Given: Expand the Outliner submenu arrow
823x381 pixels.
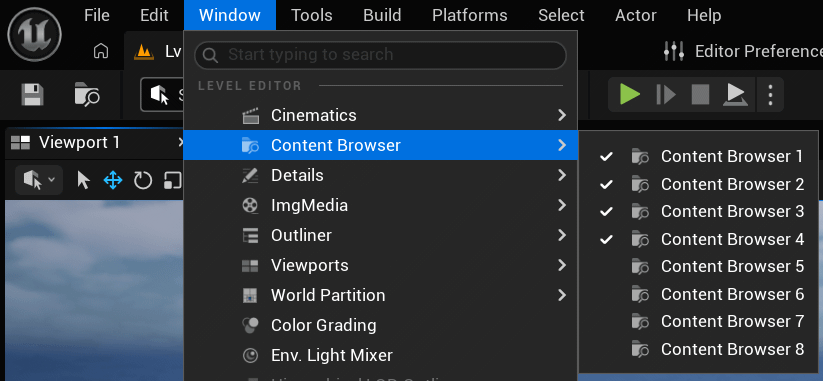Looking at the screenshot, I should pos(562,235).
